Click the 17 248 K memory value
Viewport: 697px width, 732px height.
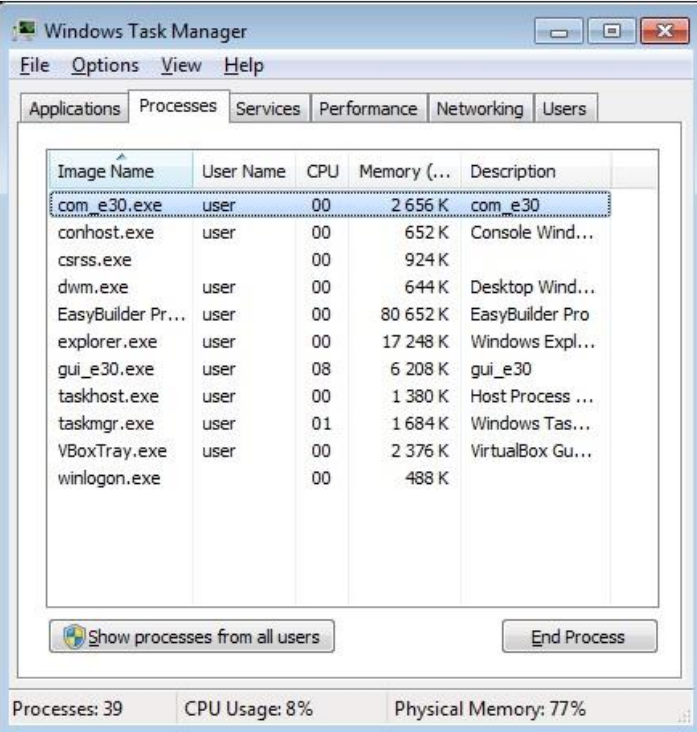[415, 342]
